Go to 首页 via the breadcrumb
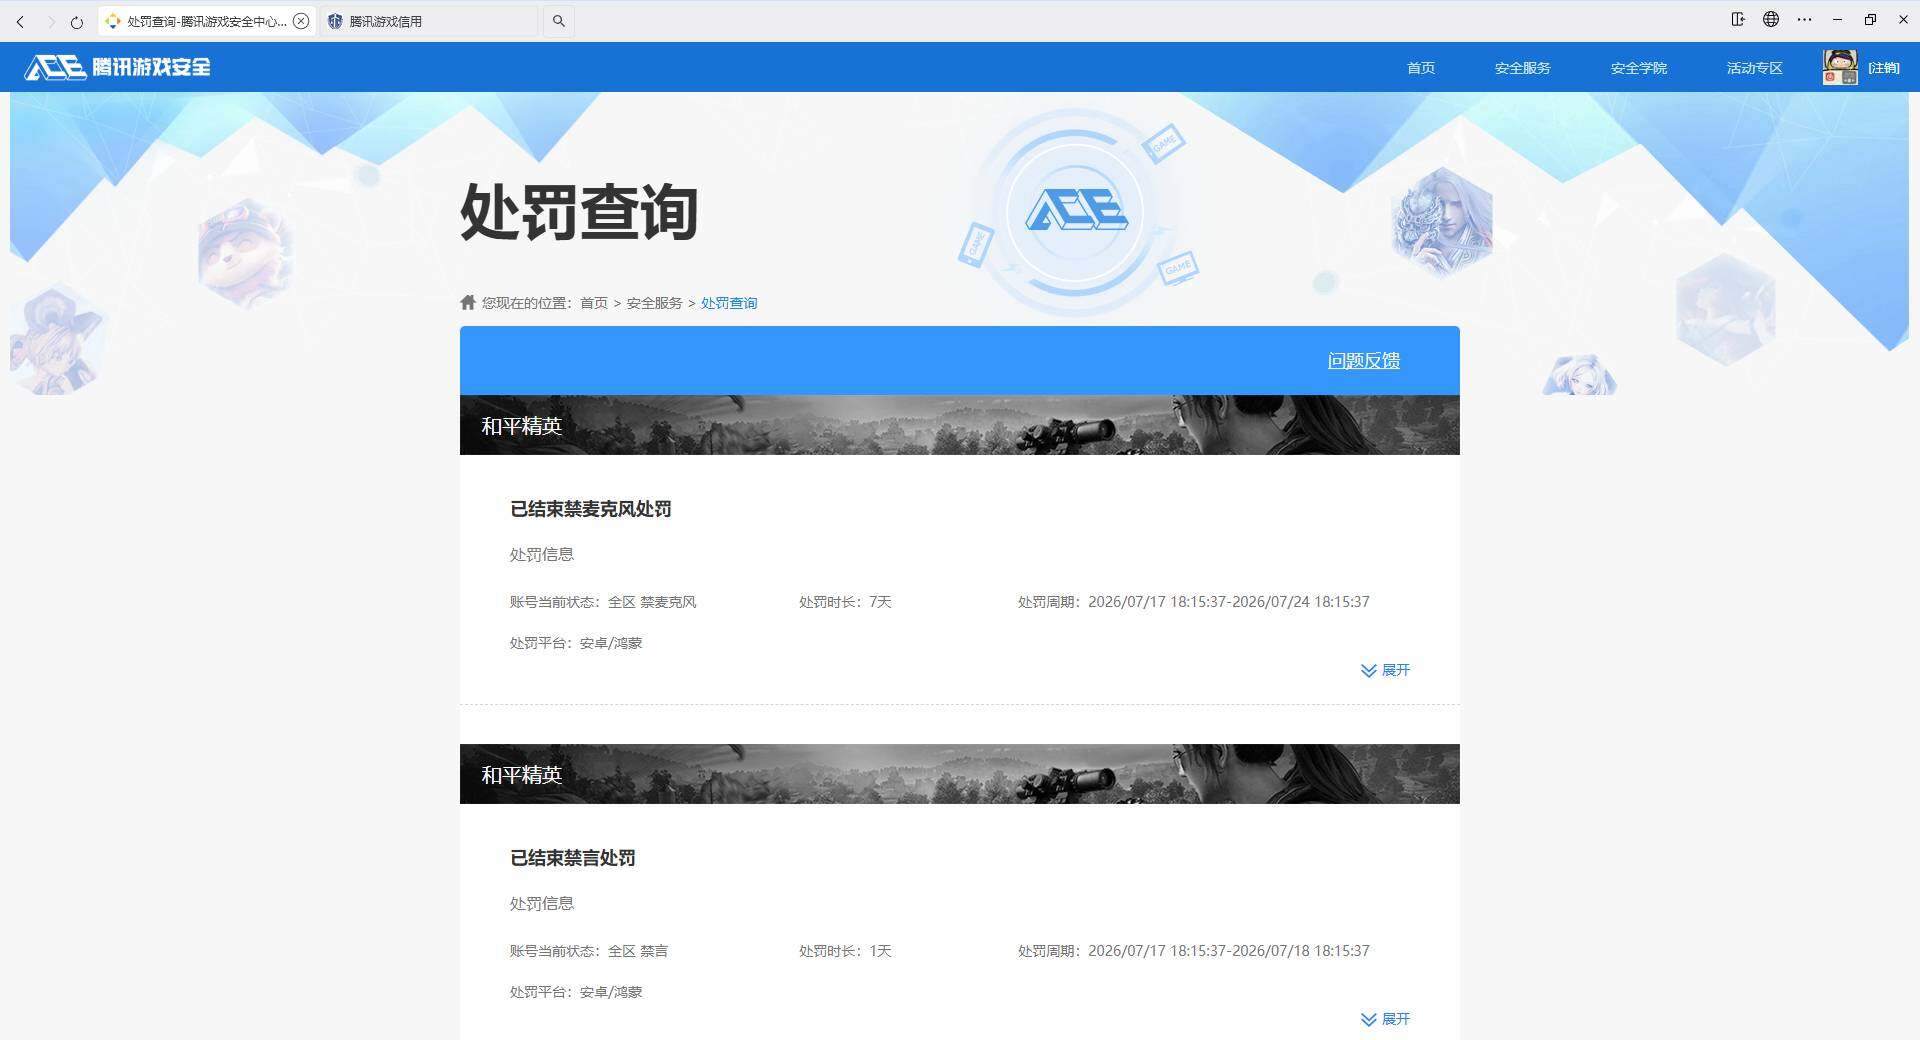This screenshot has width=1920, height=1040. click(x=594, y=303)
